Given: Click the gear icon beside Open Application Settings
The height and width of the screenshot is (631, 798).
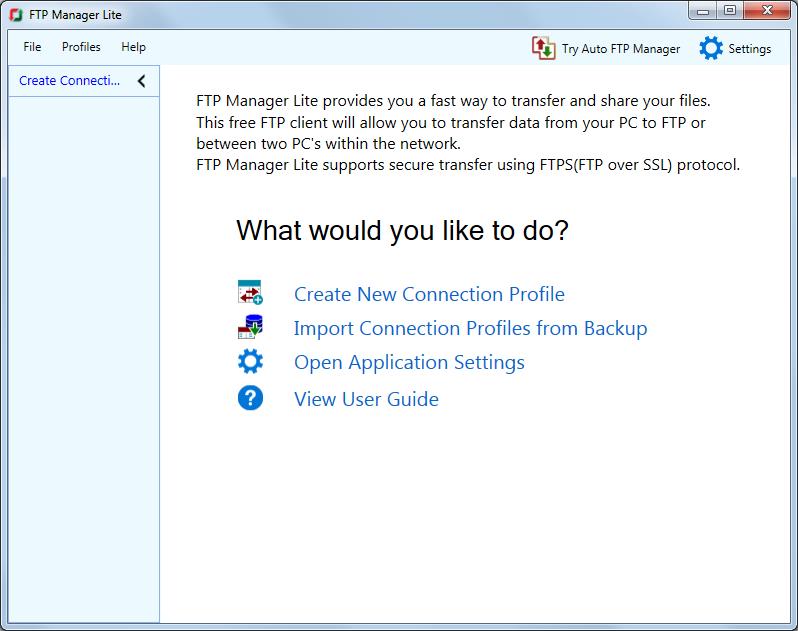Looking at the screenshot, I should (250, 361).
